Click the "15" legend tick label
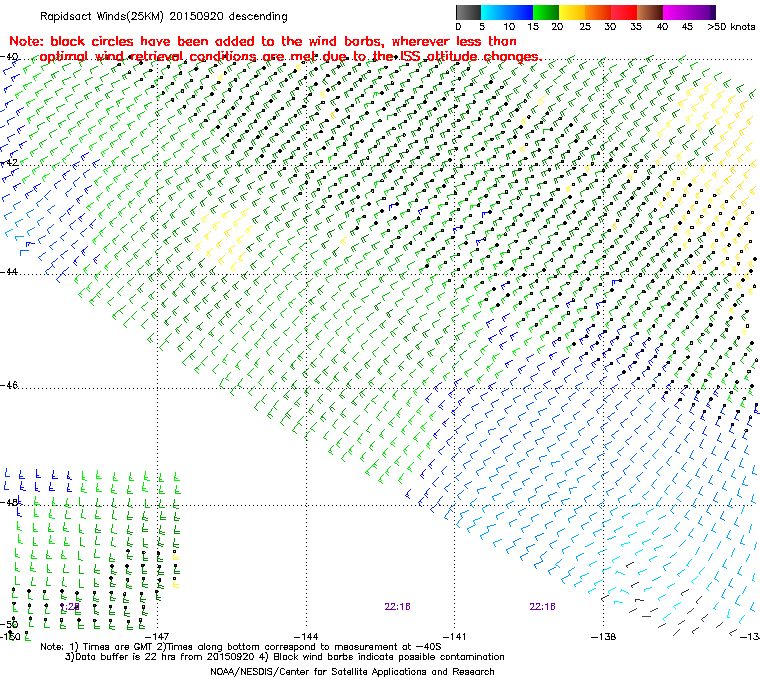The height and width of the screenshot is (688, 760). point(533,27)
